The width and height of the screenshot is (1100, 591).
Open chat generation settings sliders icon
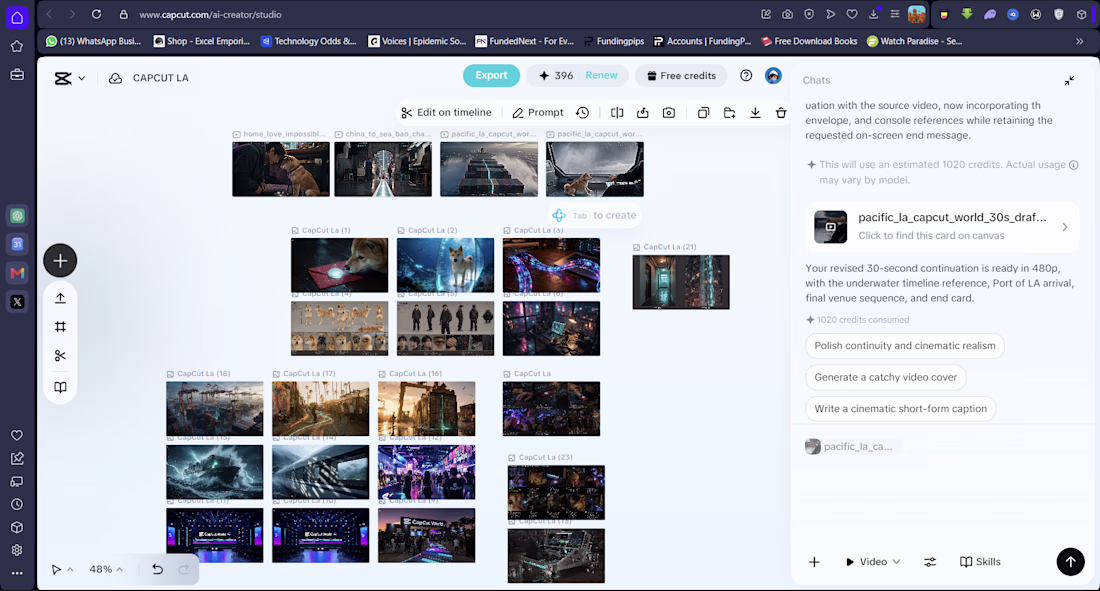(930, 562)
